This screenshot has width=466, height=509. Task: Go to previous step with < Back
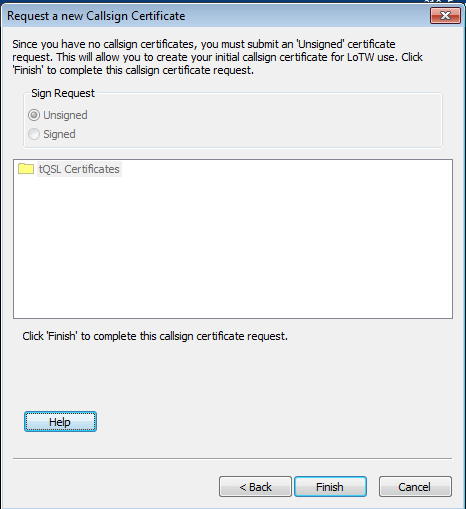pyautogui.click(x=255, y=487)
